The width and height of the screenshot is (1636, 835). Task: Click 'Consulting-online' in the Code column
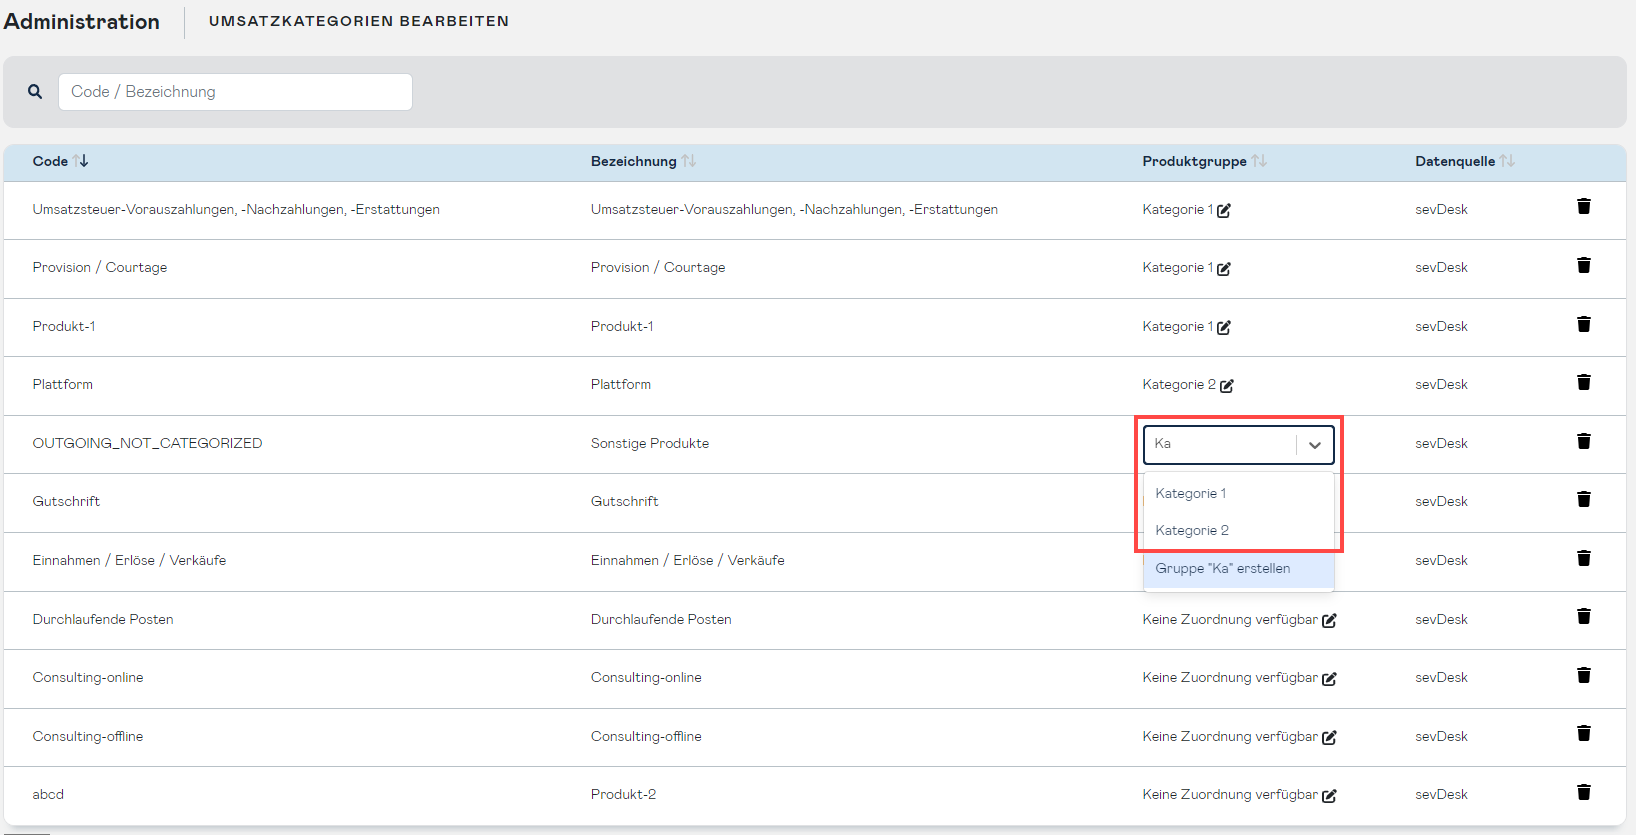(88, 677)
